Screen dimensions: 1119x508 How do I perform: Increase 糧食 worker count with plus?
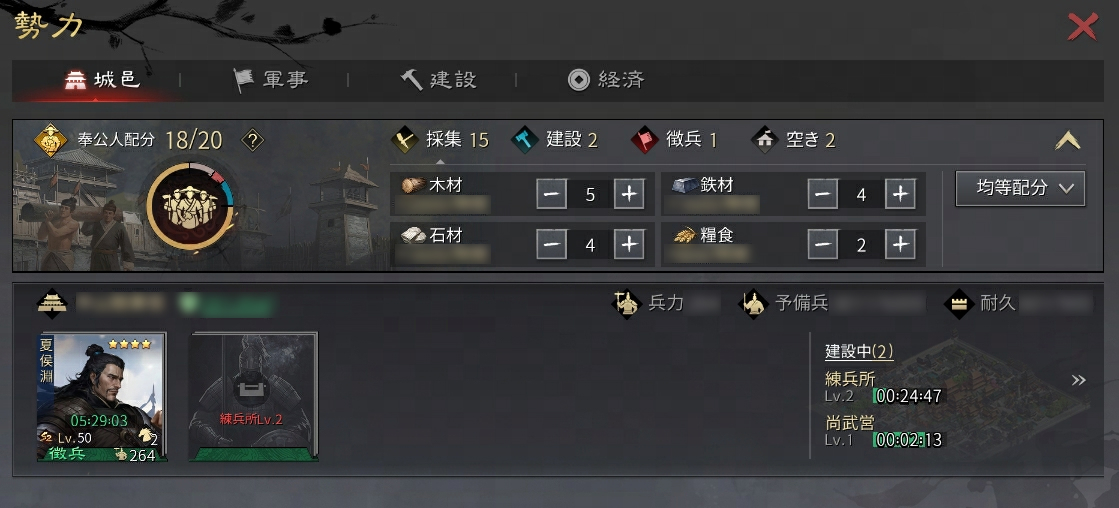901,245
